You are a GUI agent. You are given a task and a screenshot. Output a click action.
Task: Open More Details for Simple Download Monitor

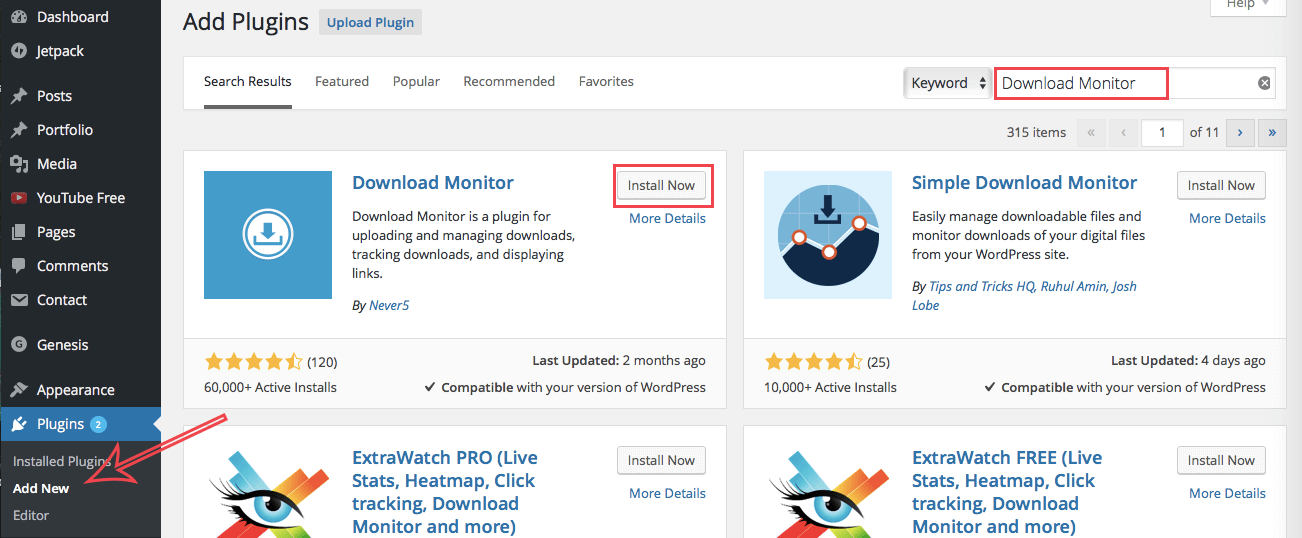(x=1227, y=218)
